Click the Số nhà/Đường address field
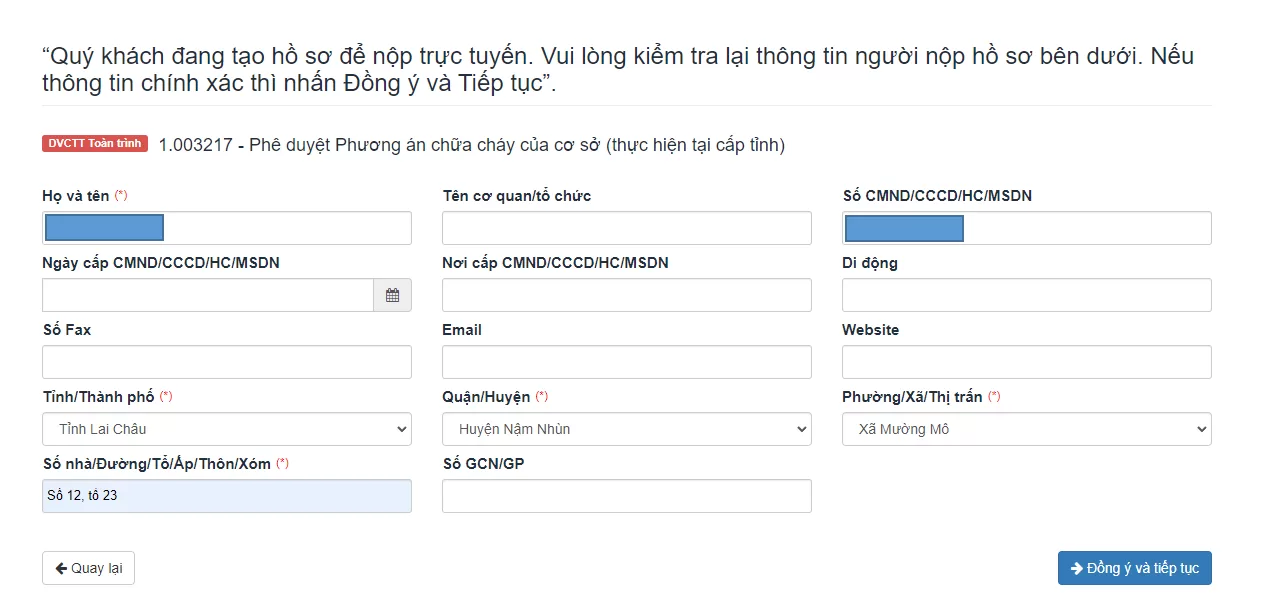Screen dimensions: 1262x614 click(227, 496)
